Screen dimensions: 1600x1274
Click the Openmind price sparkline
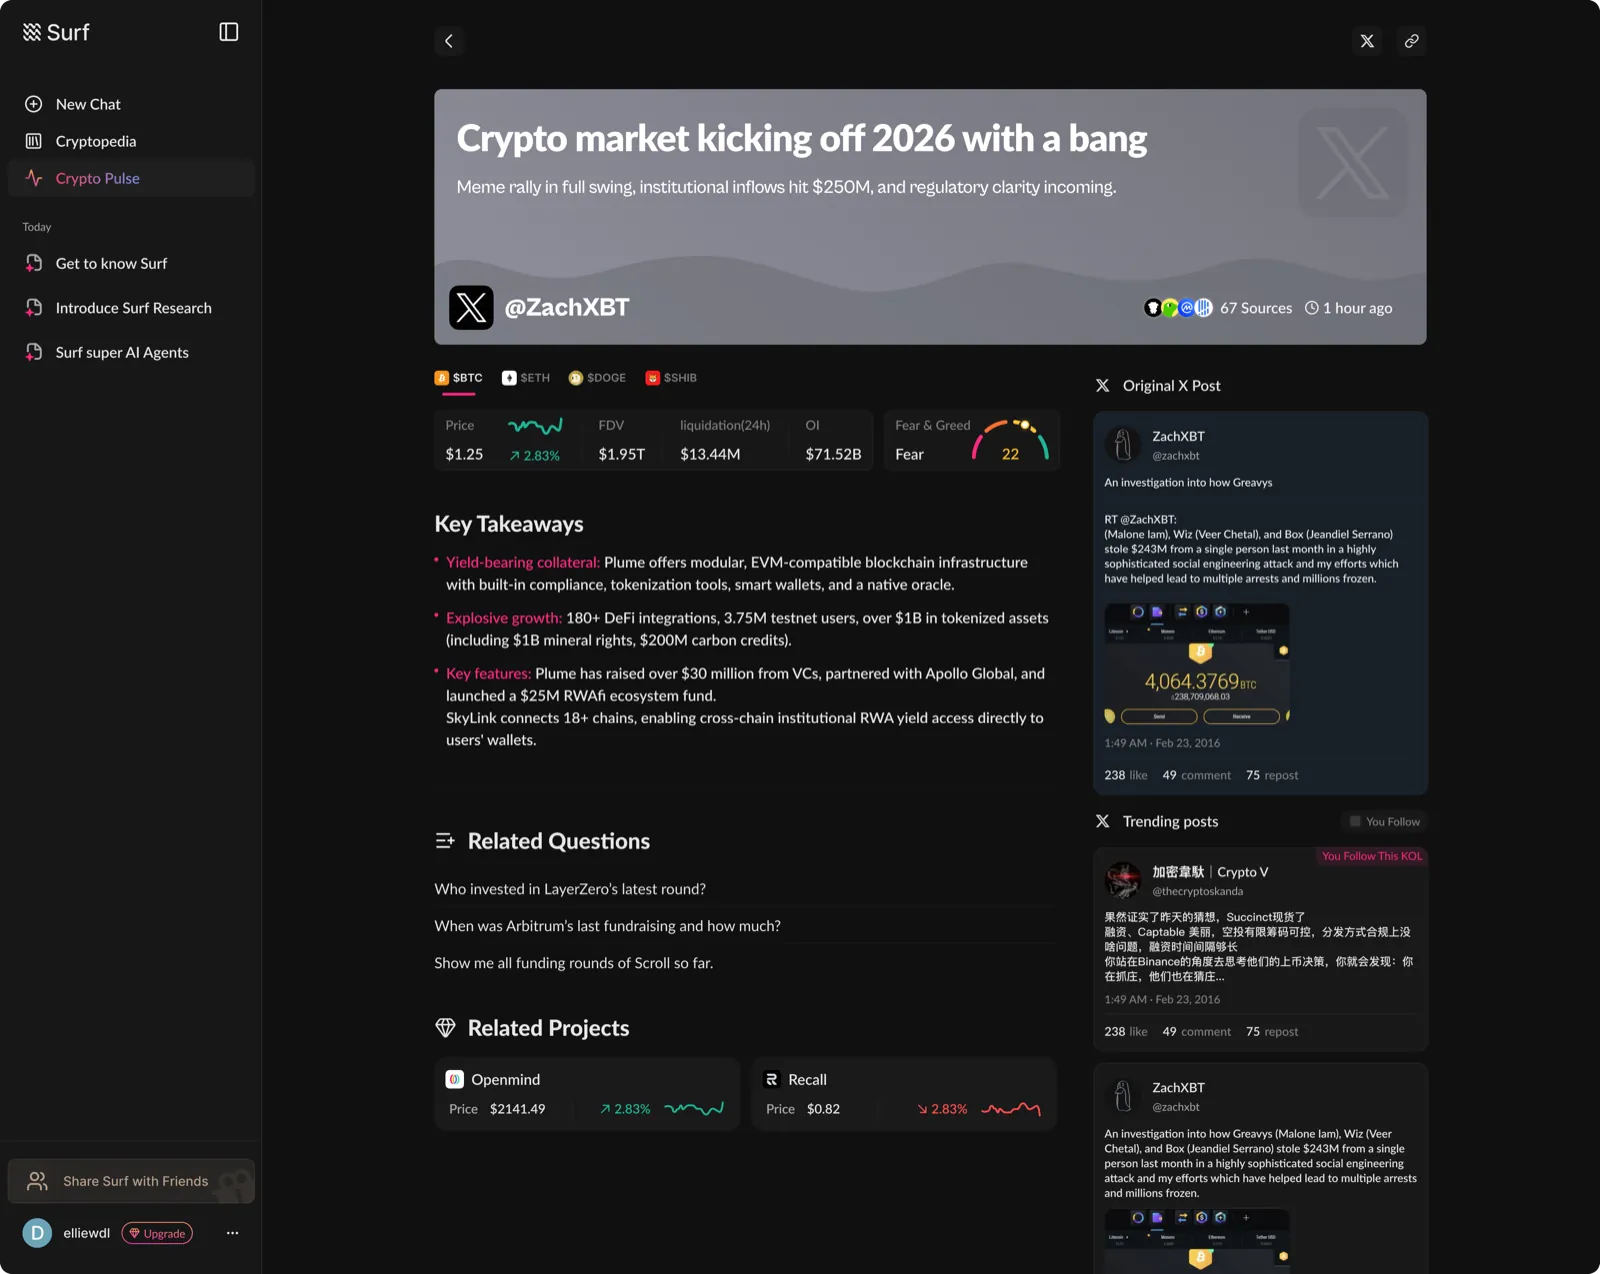pyautogui.click(x=694, y=1109)
